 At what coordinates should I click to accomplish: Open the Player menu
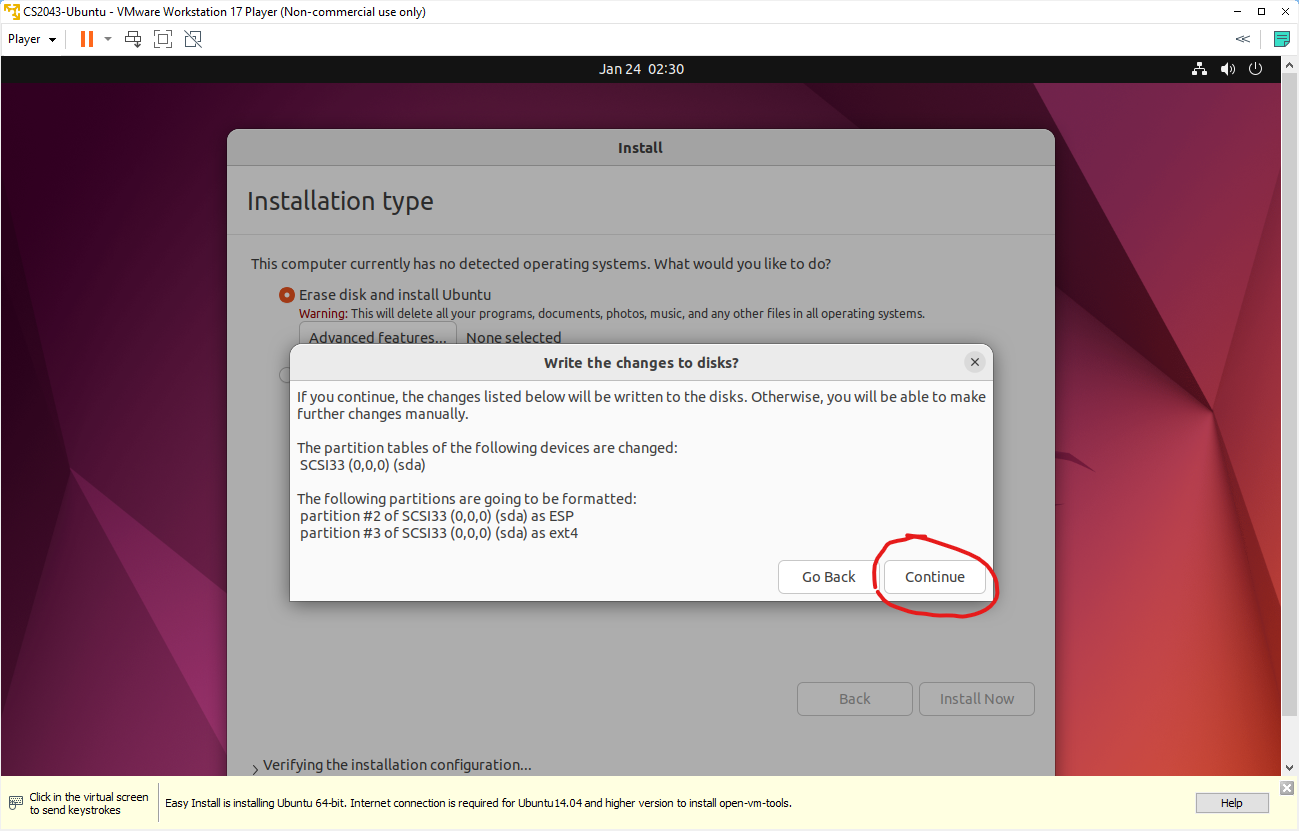pos(32,39)
